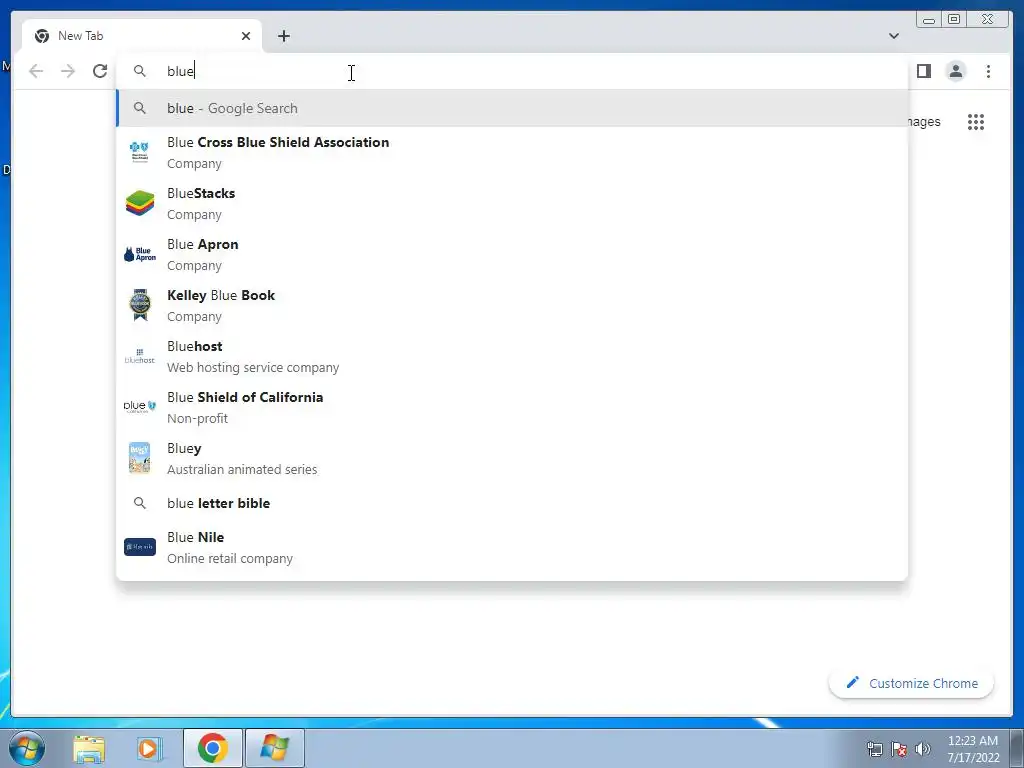Click the Blue Nile logo icon

[140, 547]
